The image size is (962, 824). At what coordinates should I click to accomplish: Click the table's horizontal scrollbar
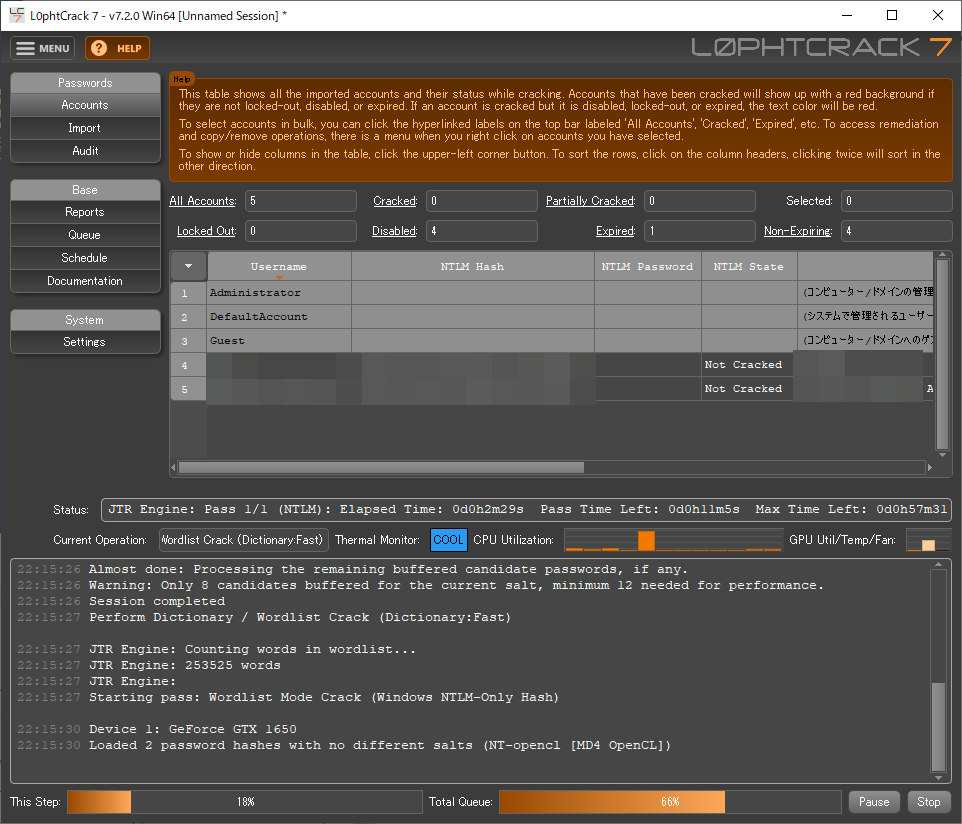(380, 467)
